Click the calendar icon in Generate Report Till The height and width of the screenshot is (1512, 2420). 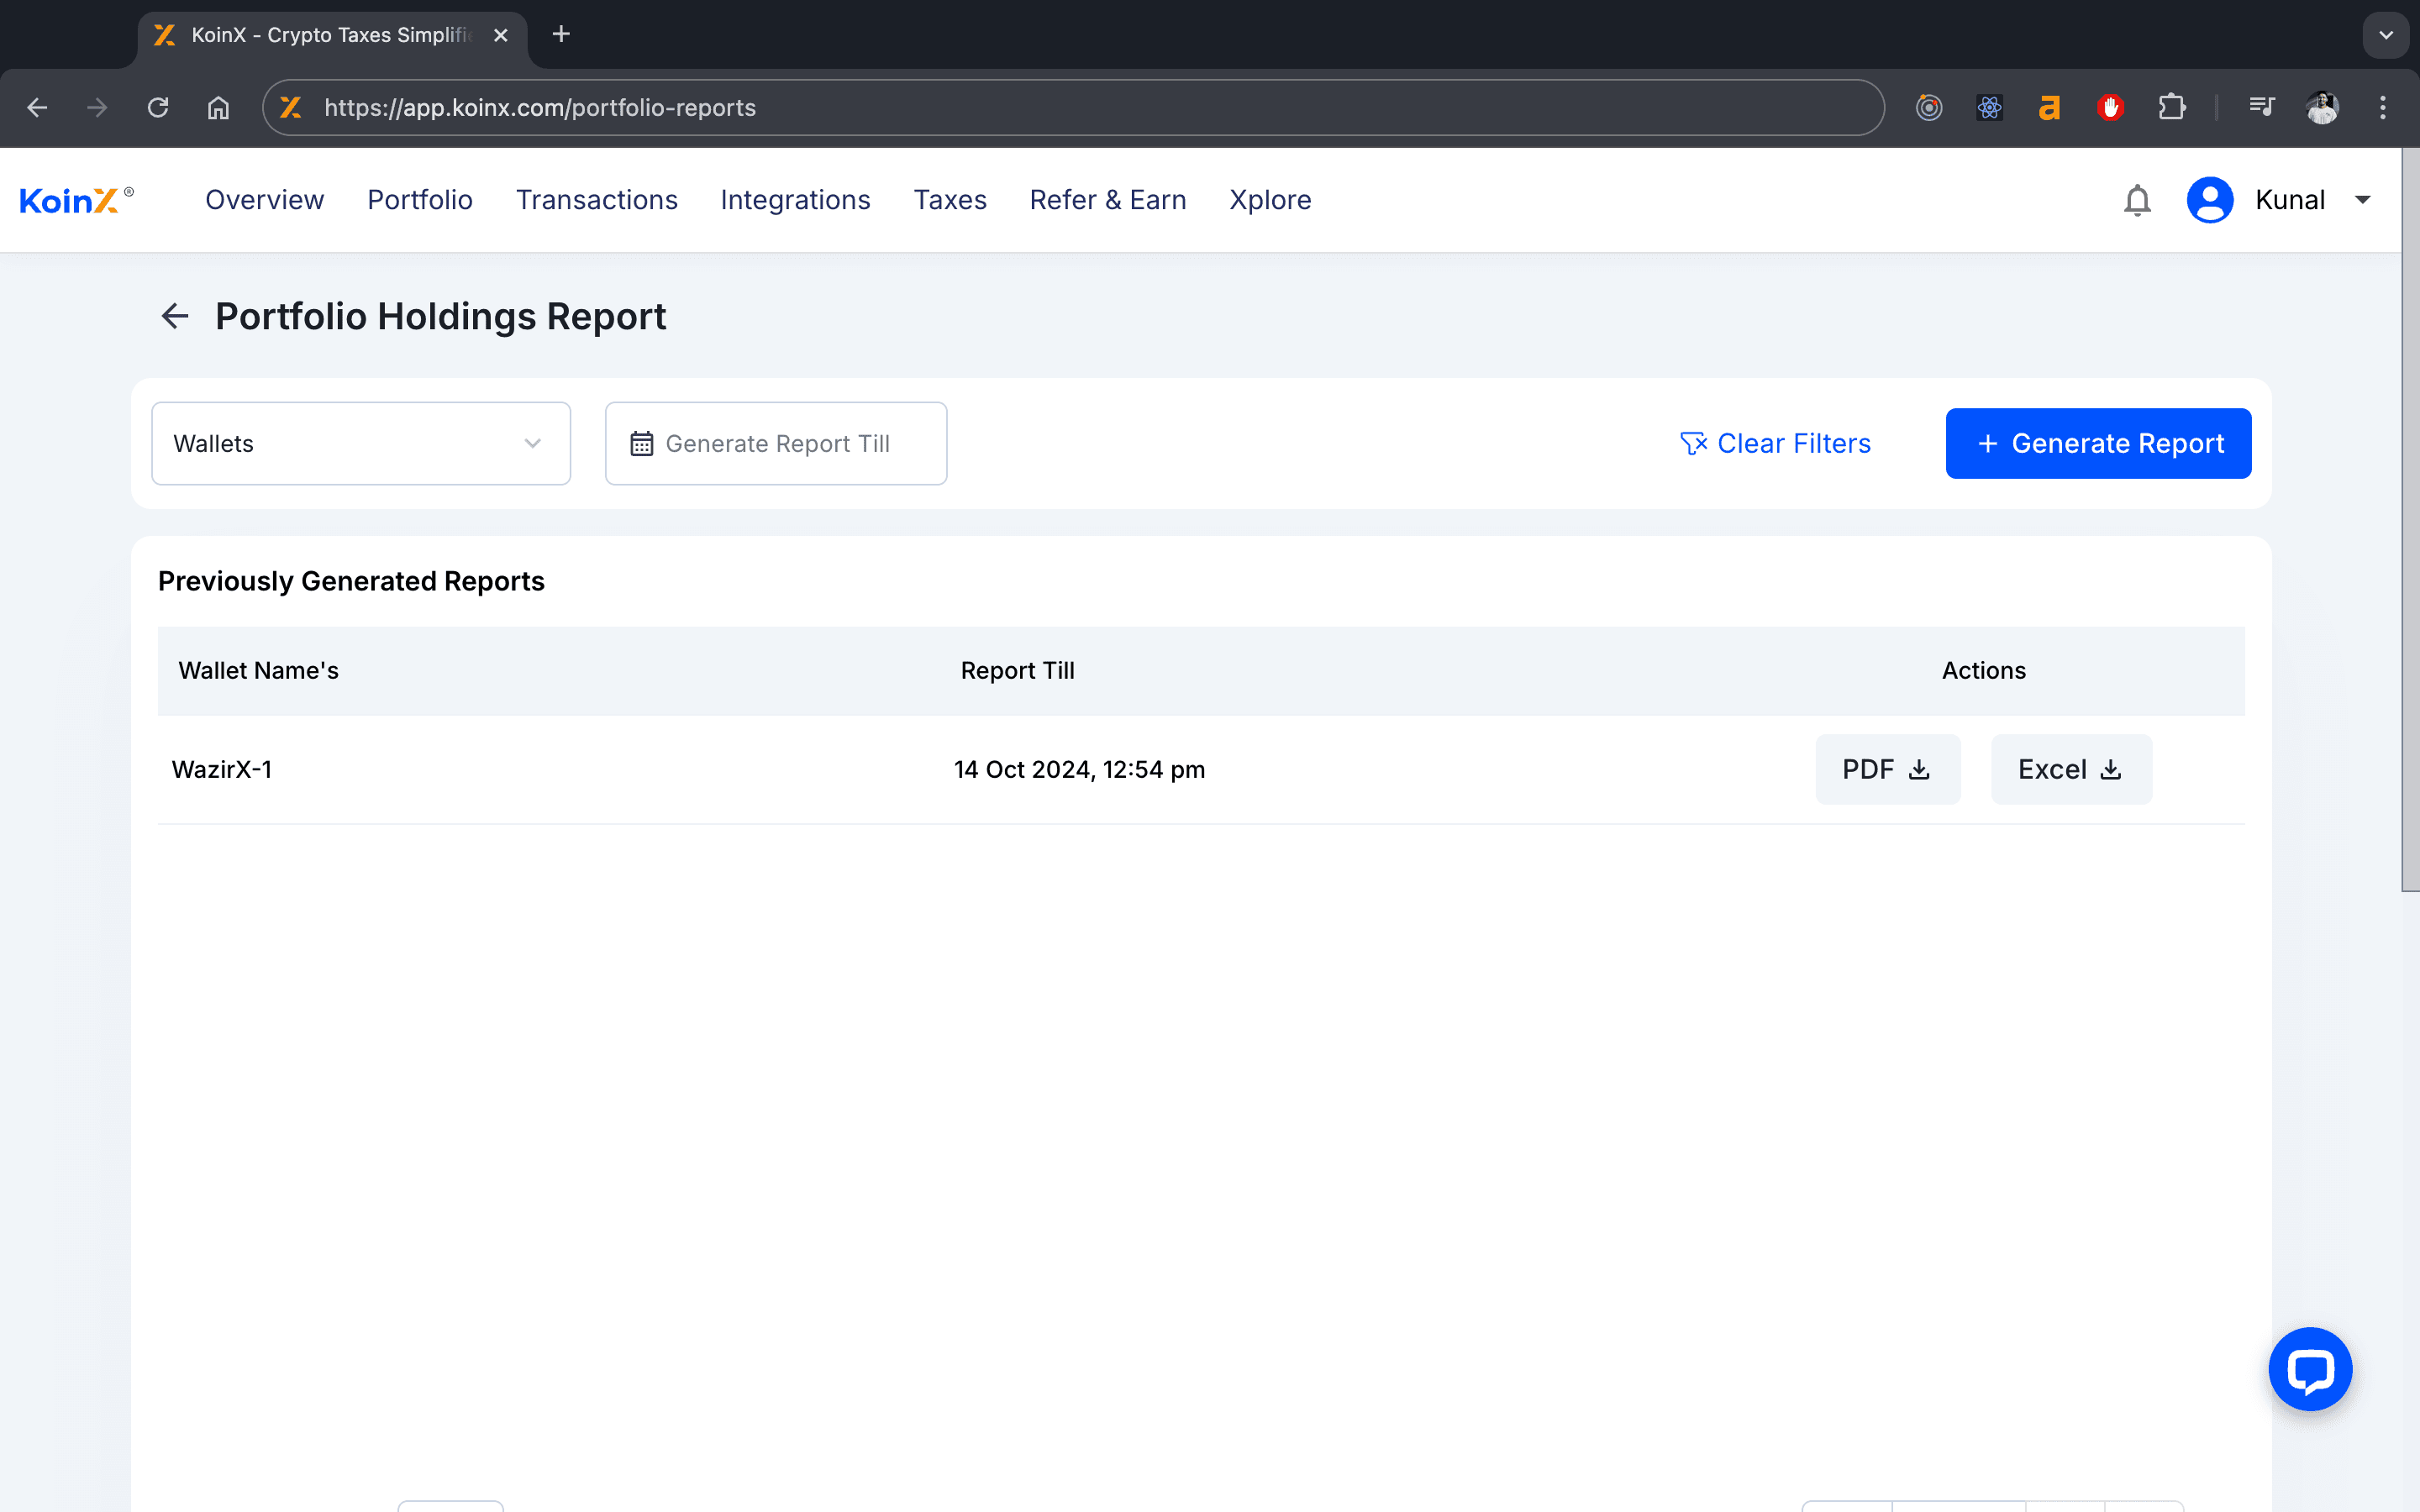[641, 443]
